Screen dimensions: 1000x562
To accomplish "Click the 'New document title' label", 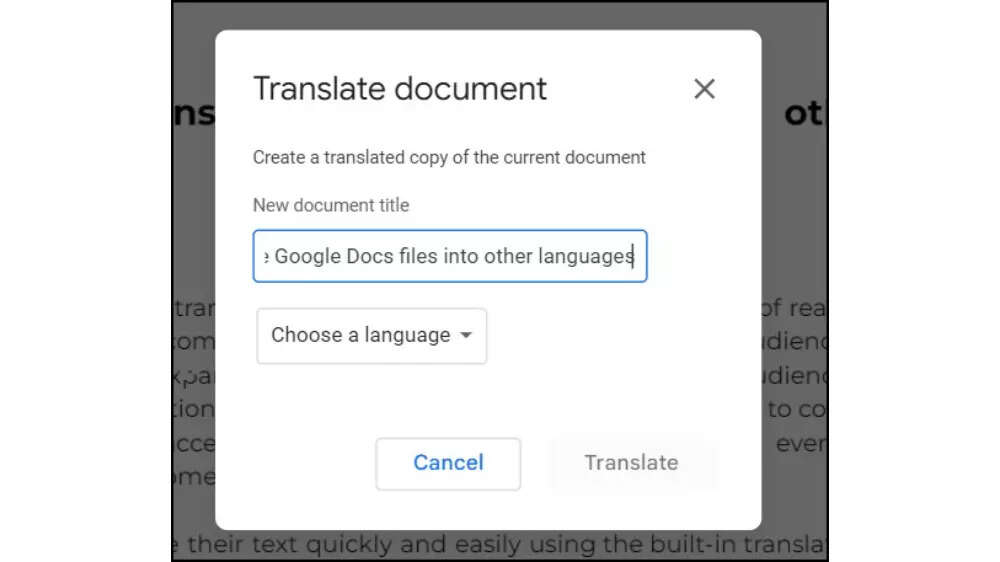I will [331, 205].
